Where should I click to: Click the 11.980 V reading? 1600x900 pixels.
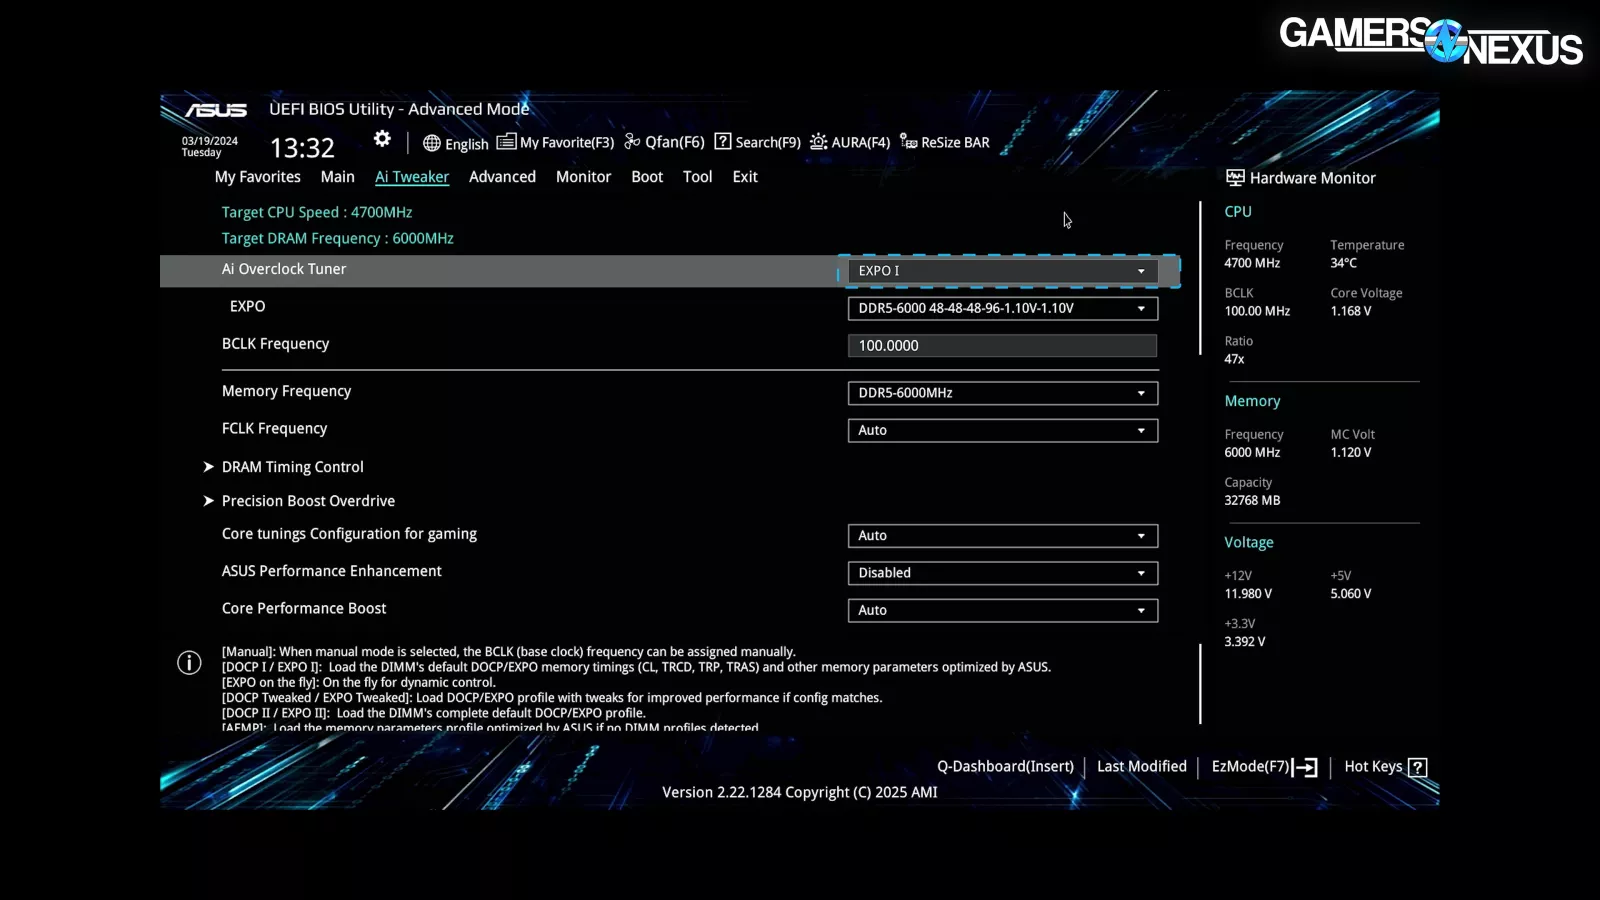pyautogui.click(x=1248, y=594)
